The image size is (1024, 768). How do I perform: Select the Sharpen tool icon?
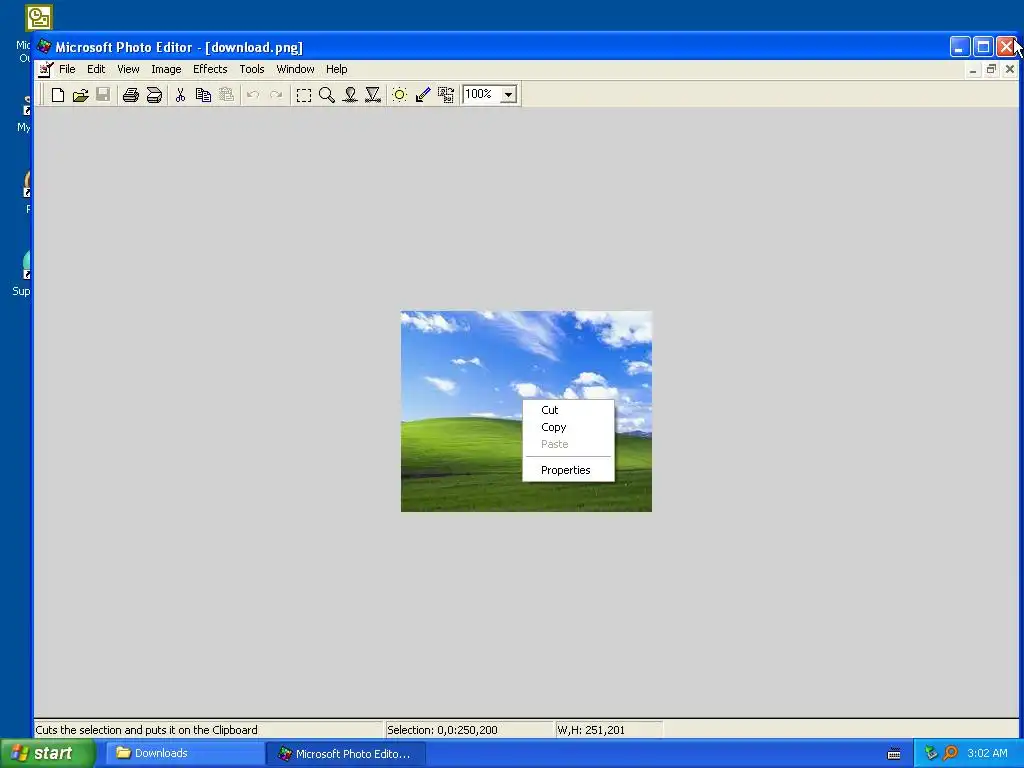pyautogui.click(x=373, y=95)
